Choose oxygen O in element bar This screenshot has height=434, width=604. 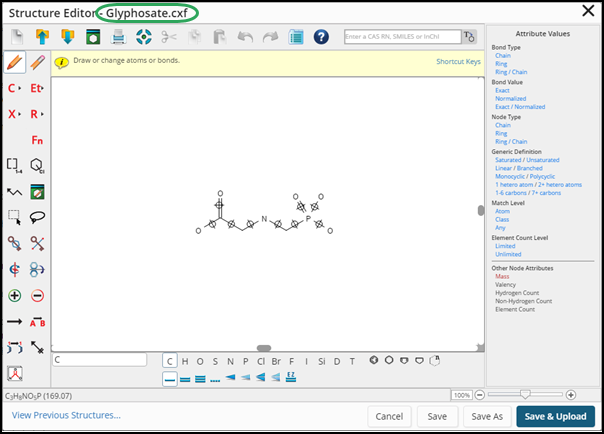(x=200, y=361)
